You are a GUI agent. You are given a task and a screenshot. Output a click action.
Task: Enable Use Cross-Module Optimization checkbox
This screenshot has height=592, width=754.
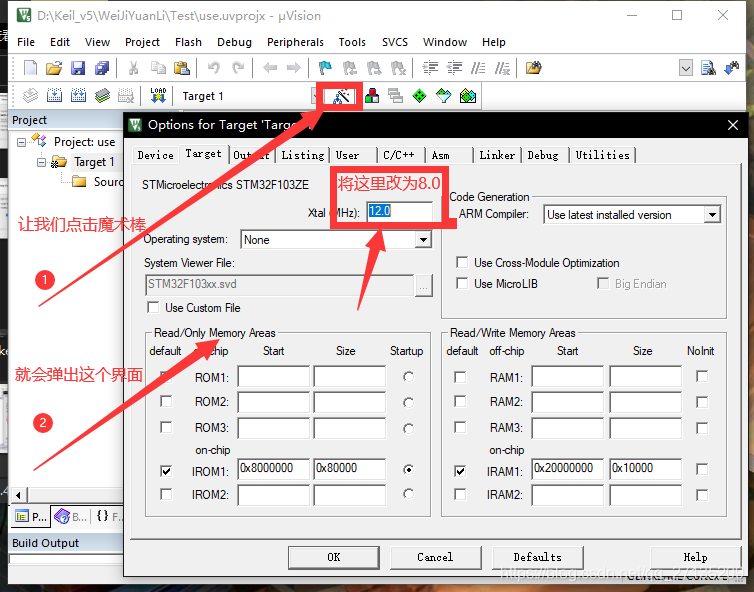click(462, 263)
